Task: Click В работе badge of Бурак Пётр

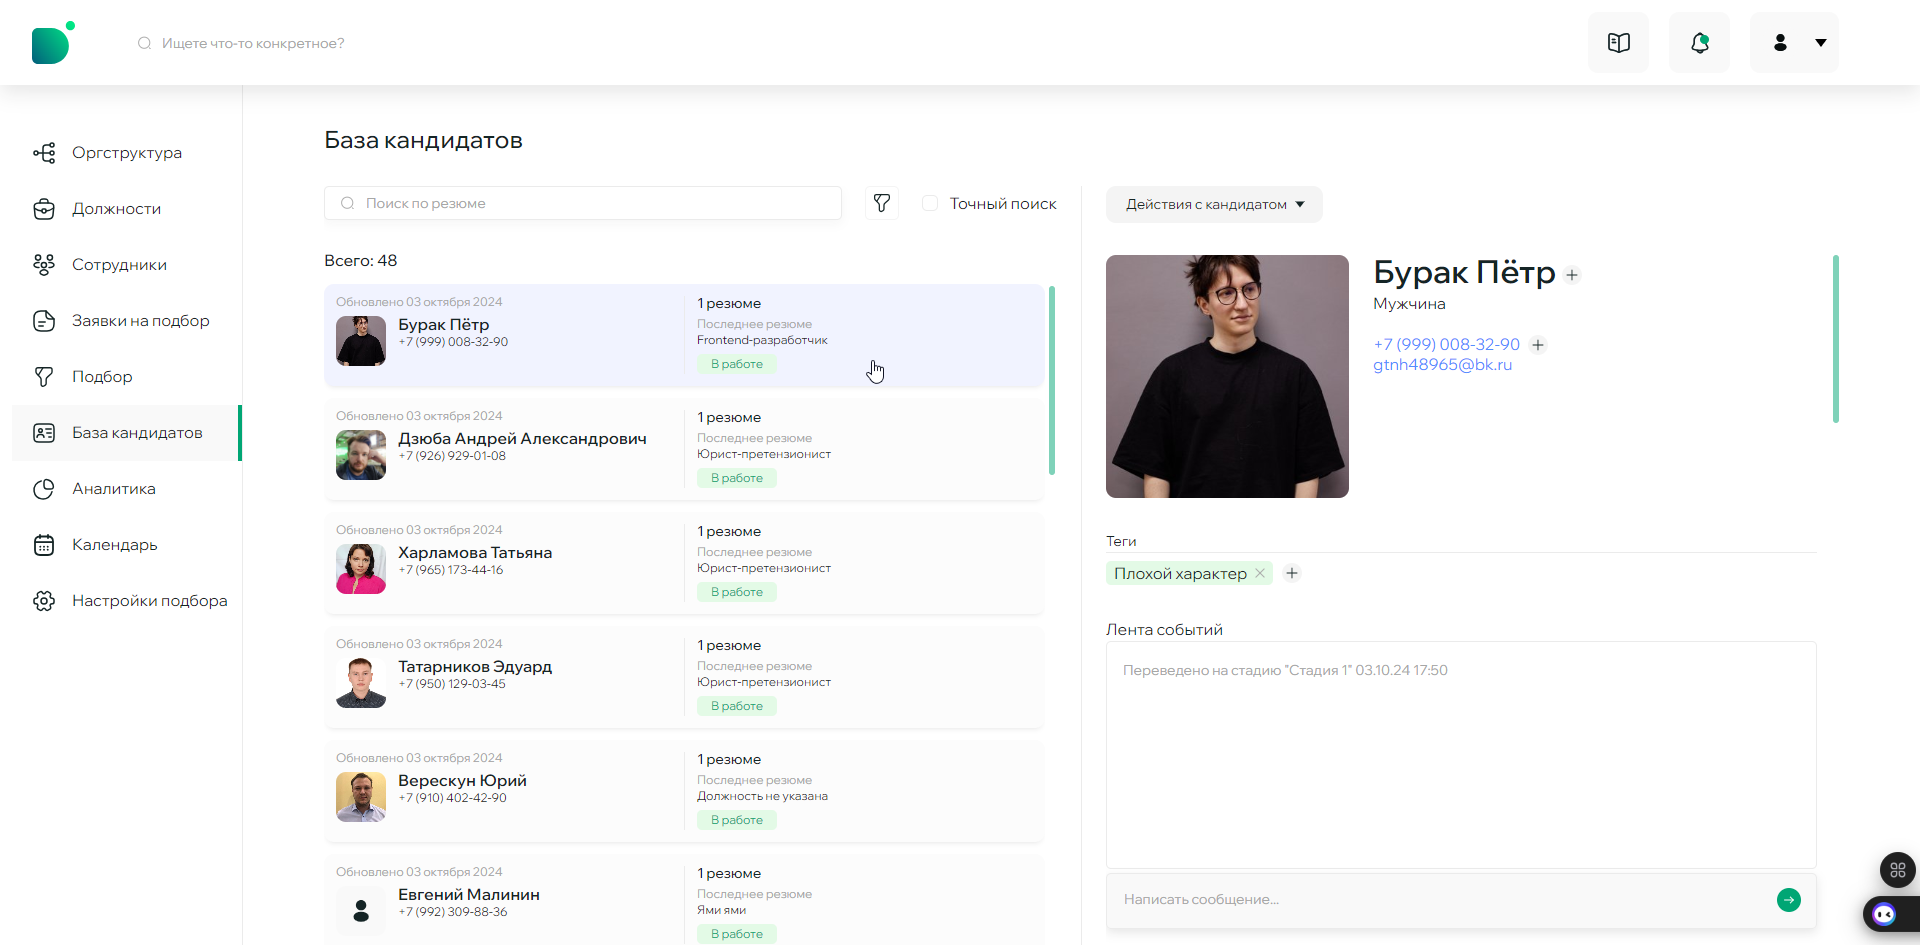Action: (737, 364)
